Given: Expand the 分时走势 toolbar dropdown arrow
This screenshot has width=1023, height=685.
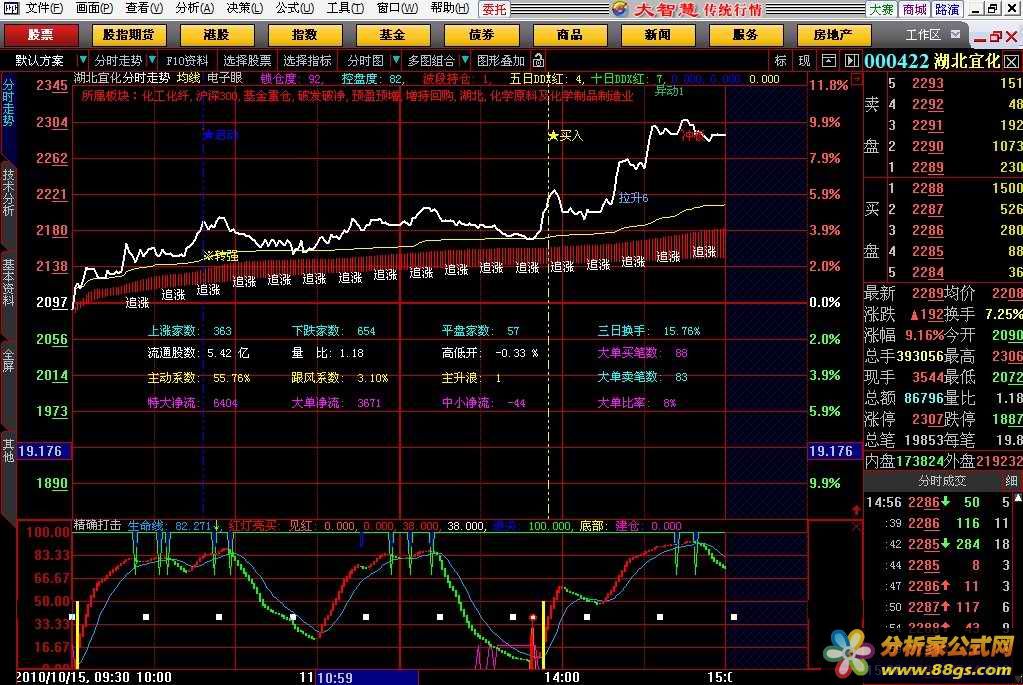Looking at the screenshot, I should coord(152,60).
